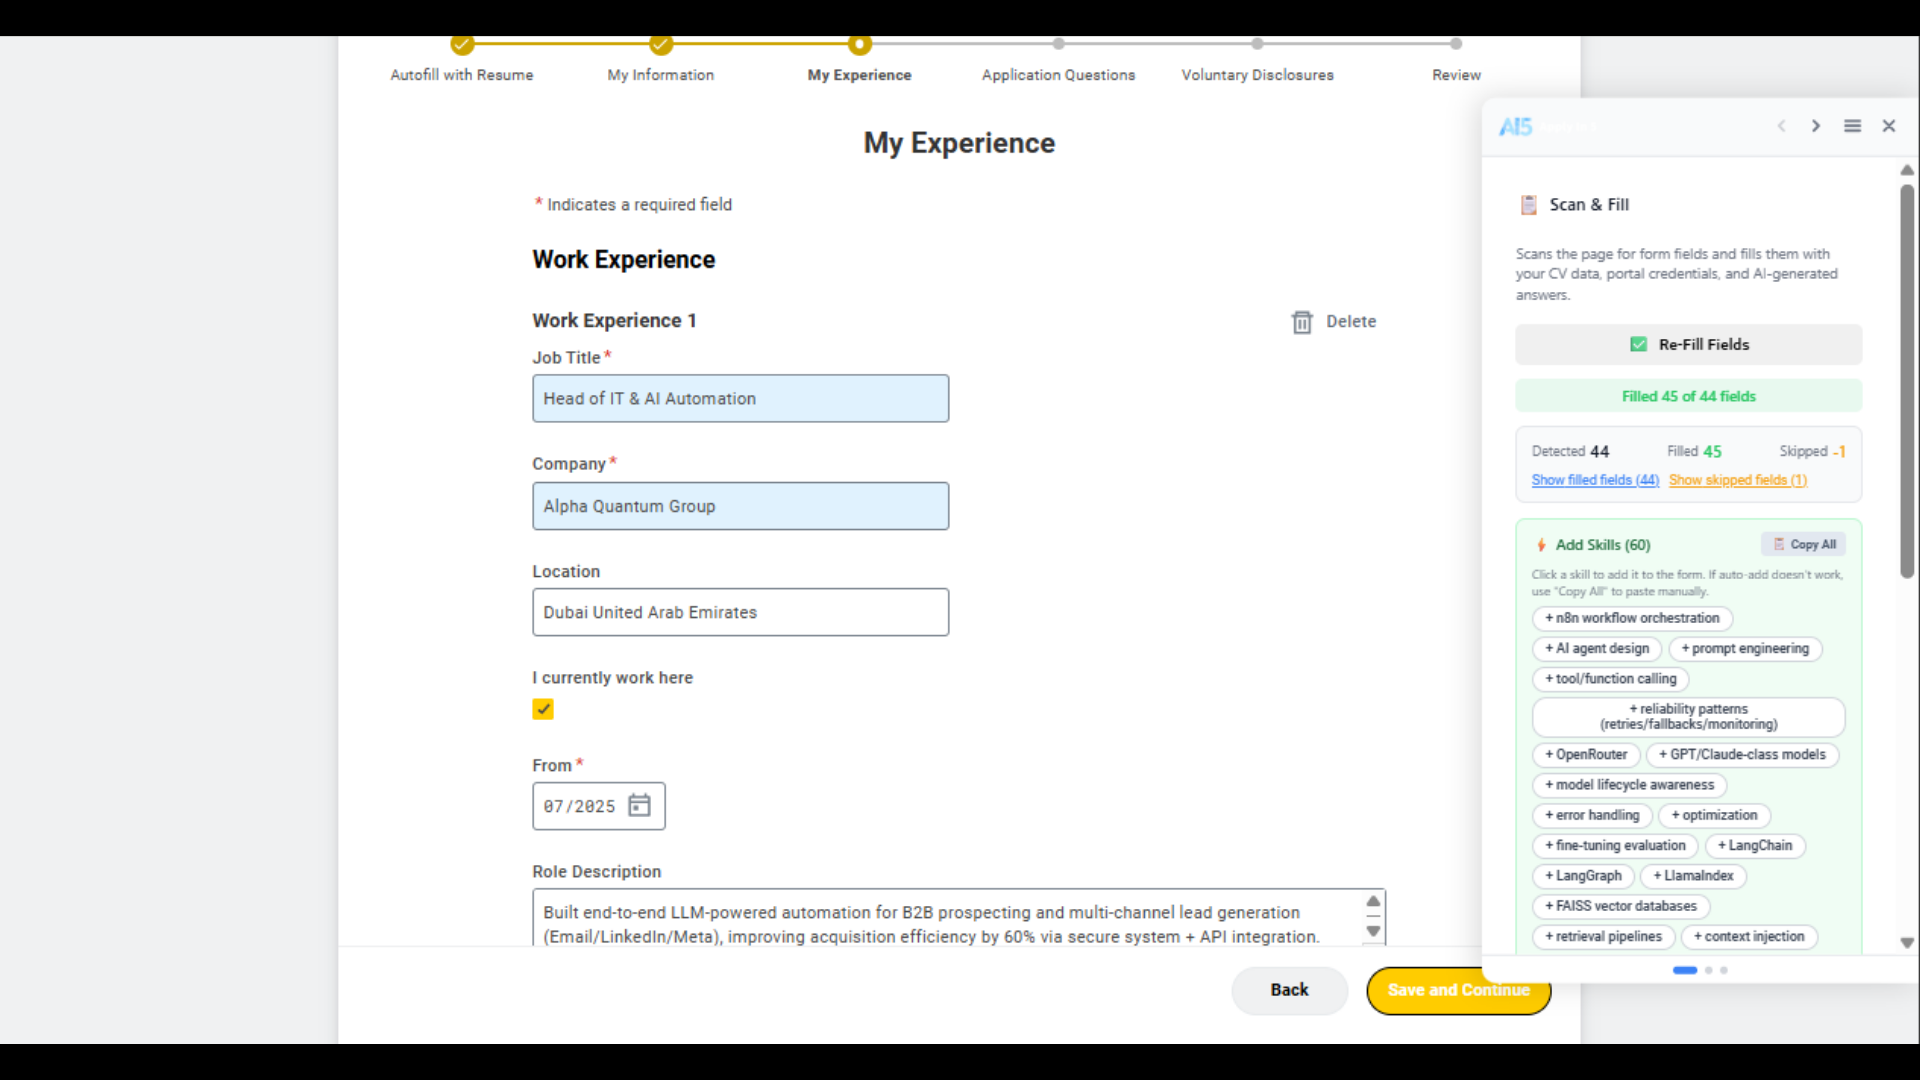Open the Scan & Fill clipboard icon
This screenshot has height=1080, width=1920.
pyautogui.click(x=1528, y=205)
